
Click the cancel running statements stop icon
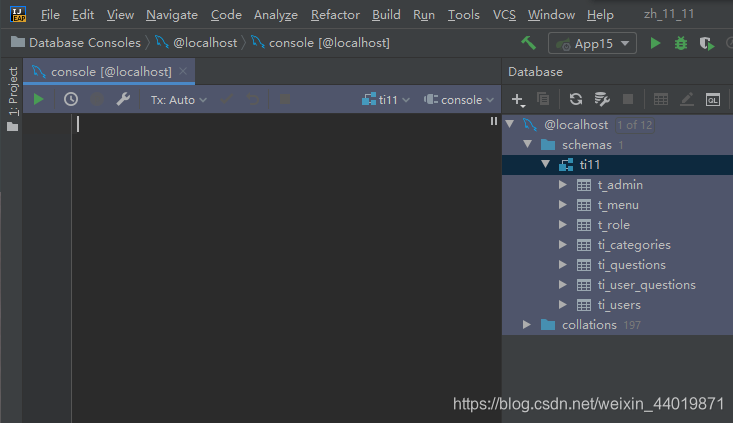285,99
